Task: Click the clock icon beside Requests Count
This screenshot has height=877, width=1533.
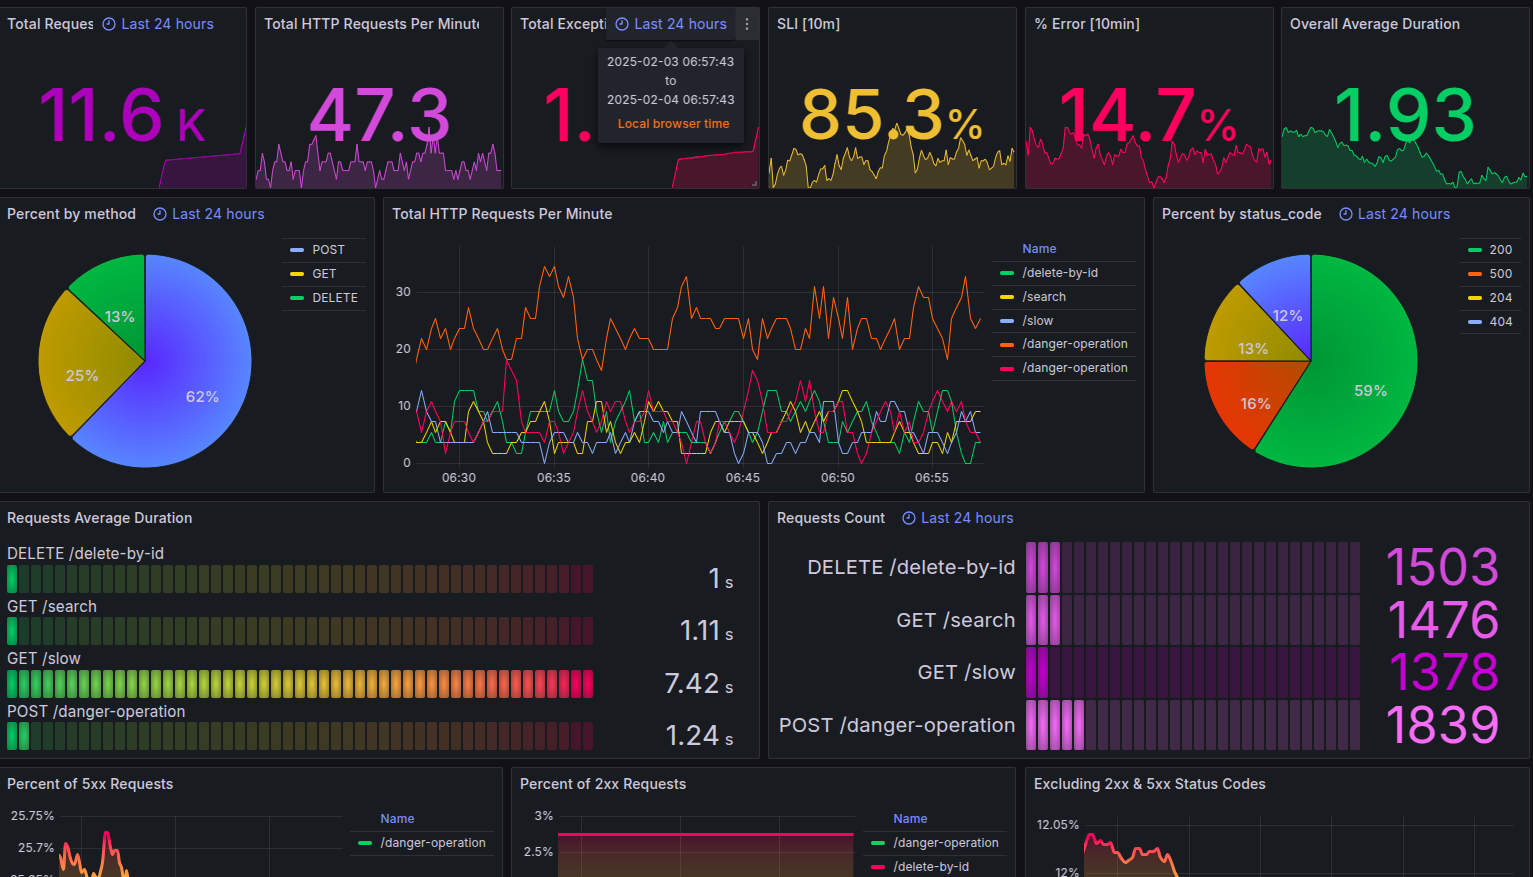Action: pyautogui.click(x=909, y=518)
